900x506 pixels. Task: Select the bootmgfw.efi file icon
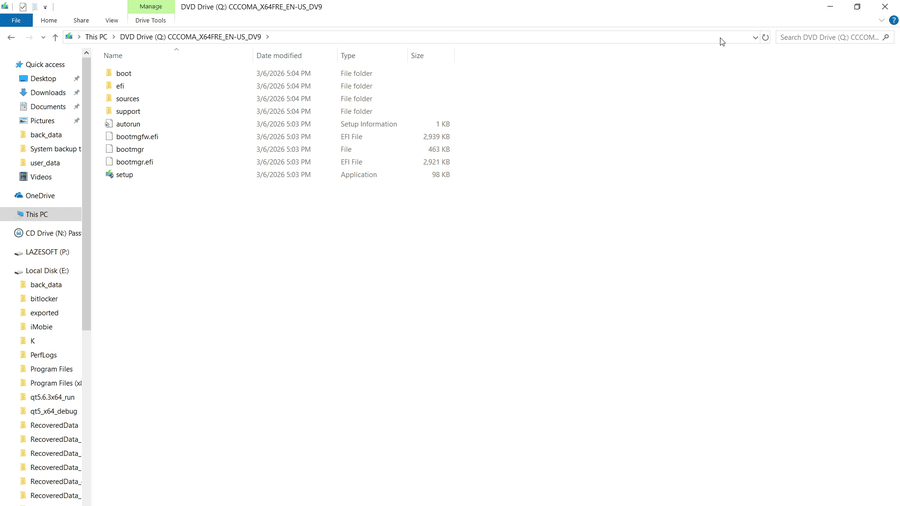(x=109, y=136)
